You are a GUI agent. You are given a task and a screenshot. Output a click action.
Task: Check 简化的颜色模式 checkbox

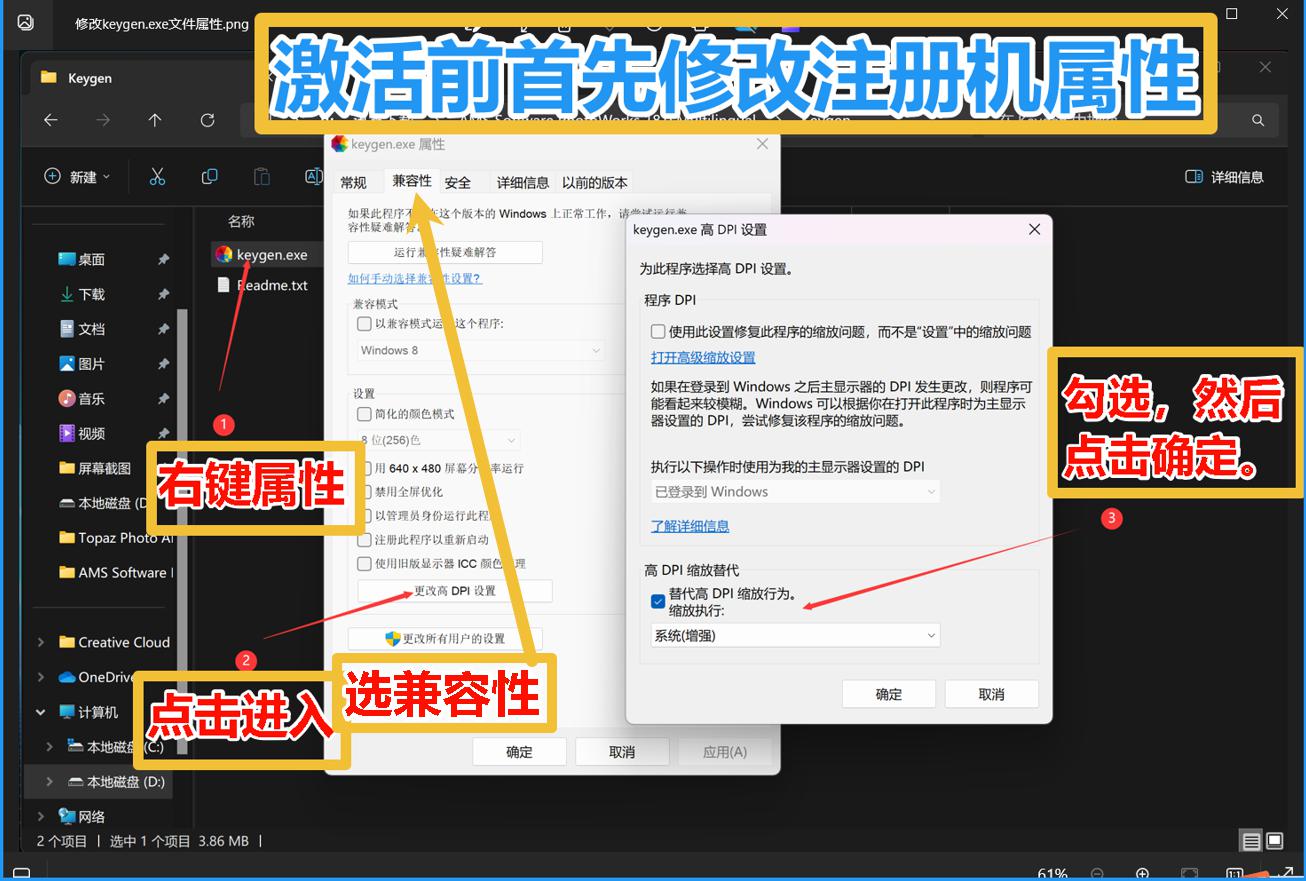click(364, 414)
